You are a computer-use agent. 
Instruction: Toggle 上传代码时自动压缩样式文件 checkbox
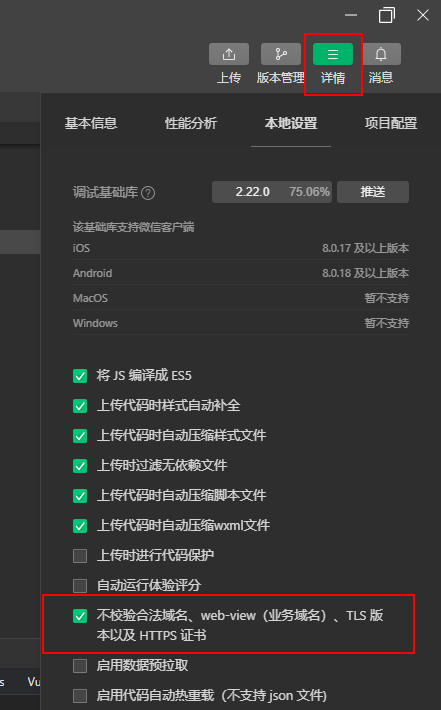(x=80, y=436)
